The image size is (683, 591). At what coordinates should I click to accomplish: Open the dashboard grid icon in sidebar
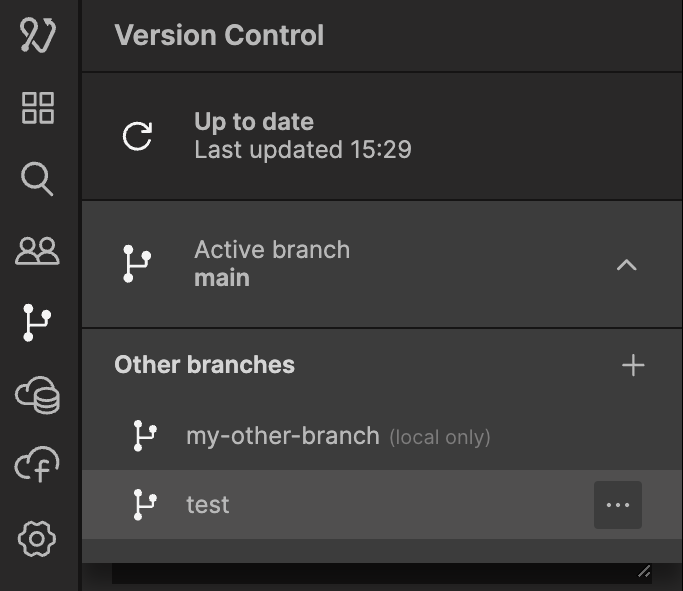pos(38,108)
